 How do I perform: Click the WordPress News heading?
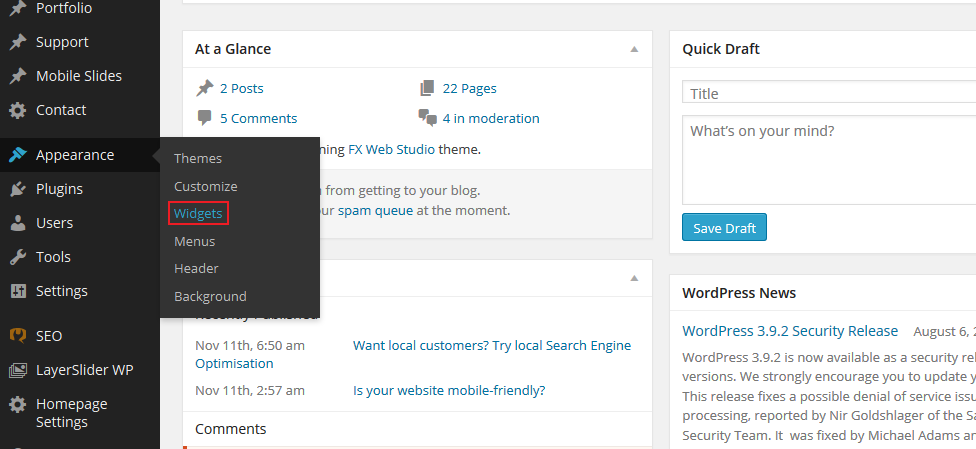coord(739,293)
